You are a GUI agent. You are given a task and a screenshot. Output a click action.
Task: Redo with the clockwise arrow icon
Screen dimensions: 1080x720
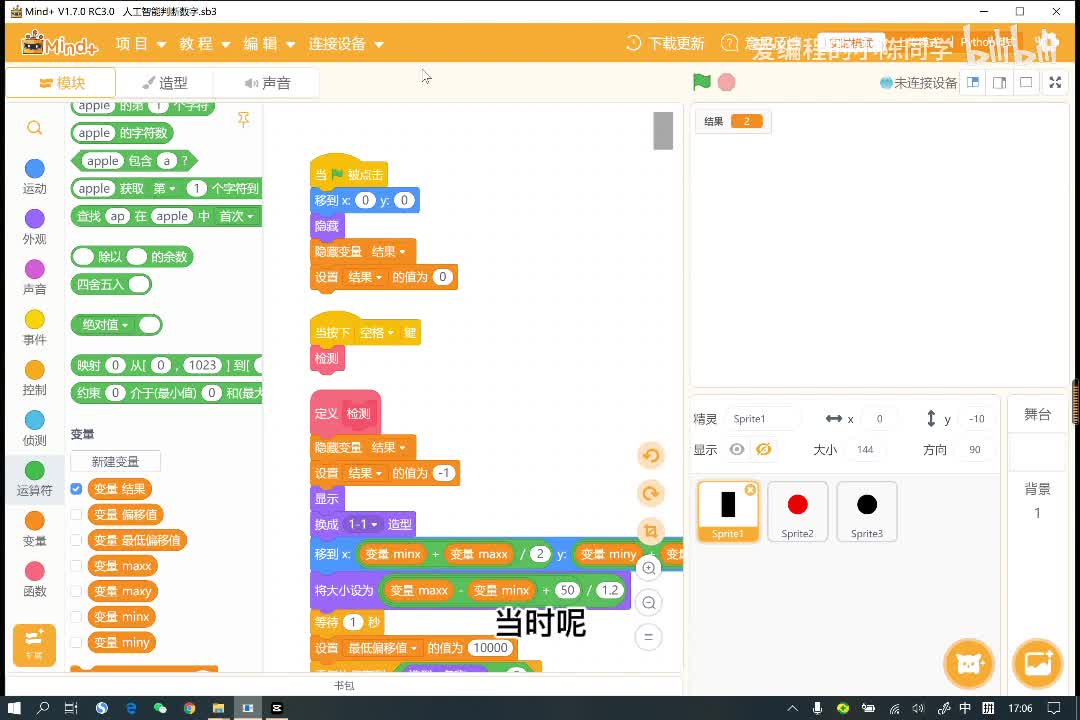click(x=650, y=493)
